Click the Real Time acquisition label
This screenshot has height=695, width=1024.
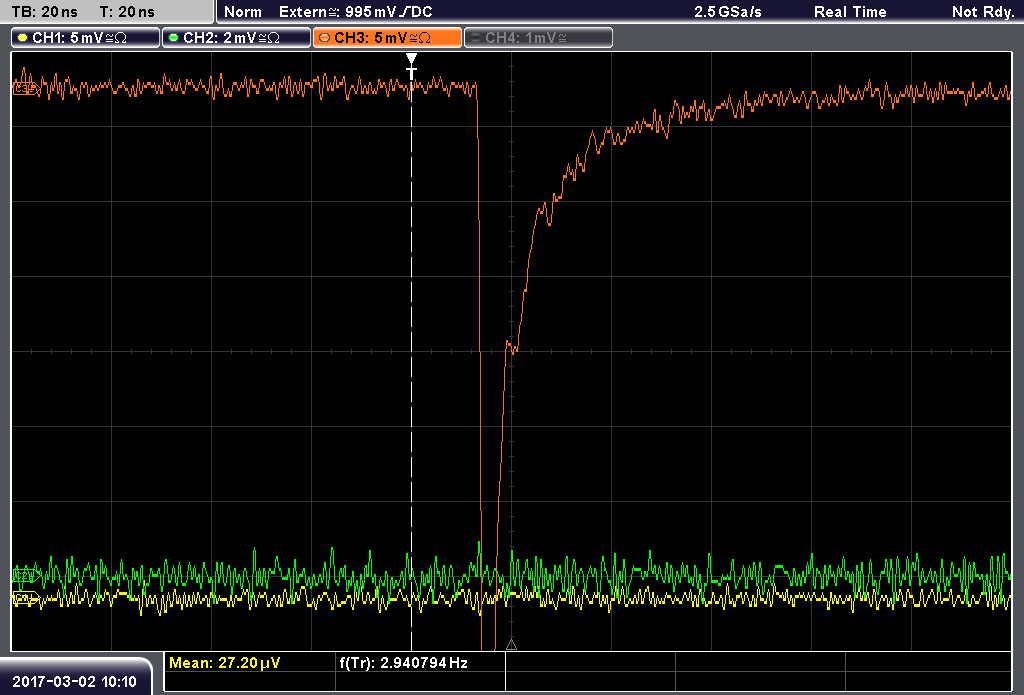(x=850, y=12)
